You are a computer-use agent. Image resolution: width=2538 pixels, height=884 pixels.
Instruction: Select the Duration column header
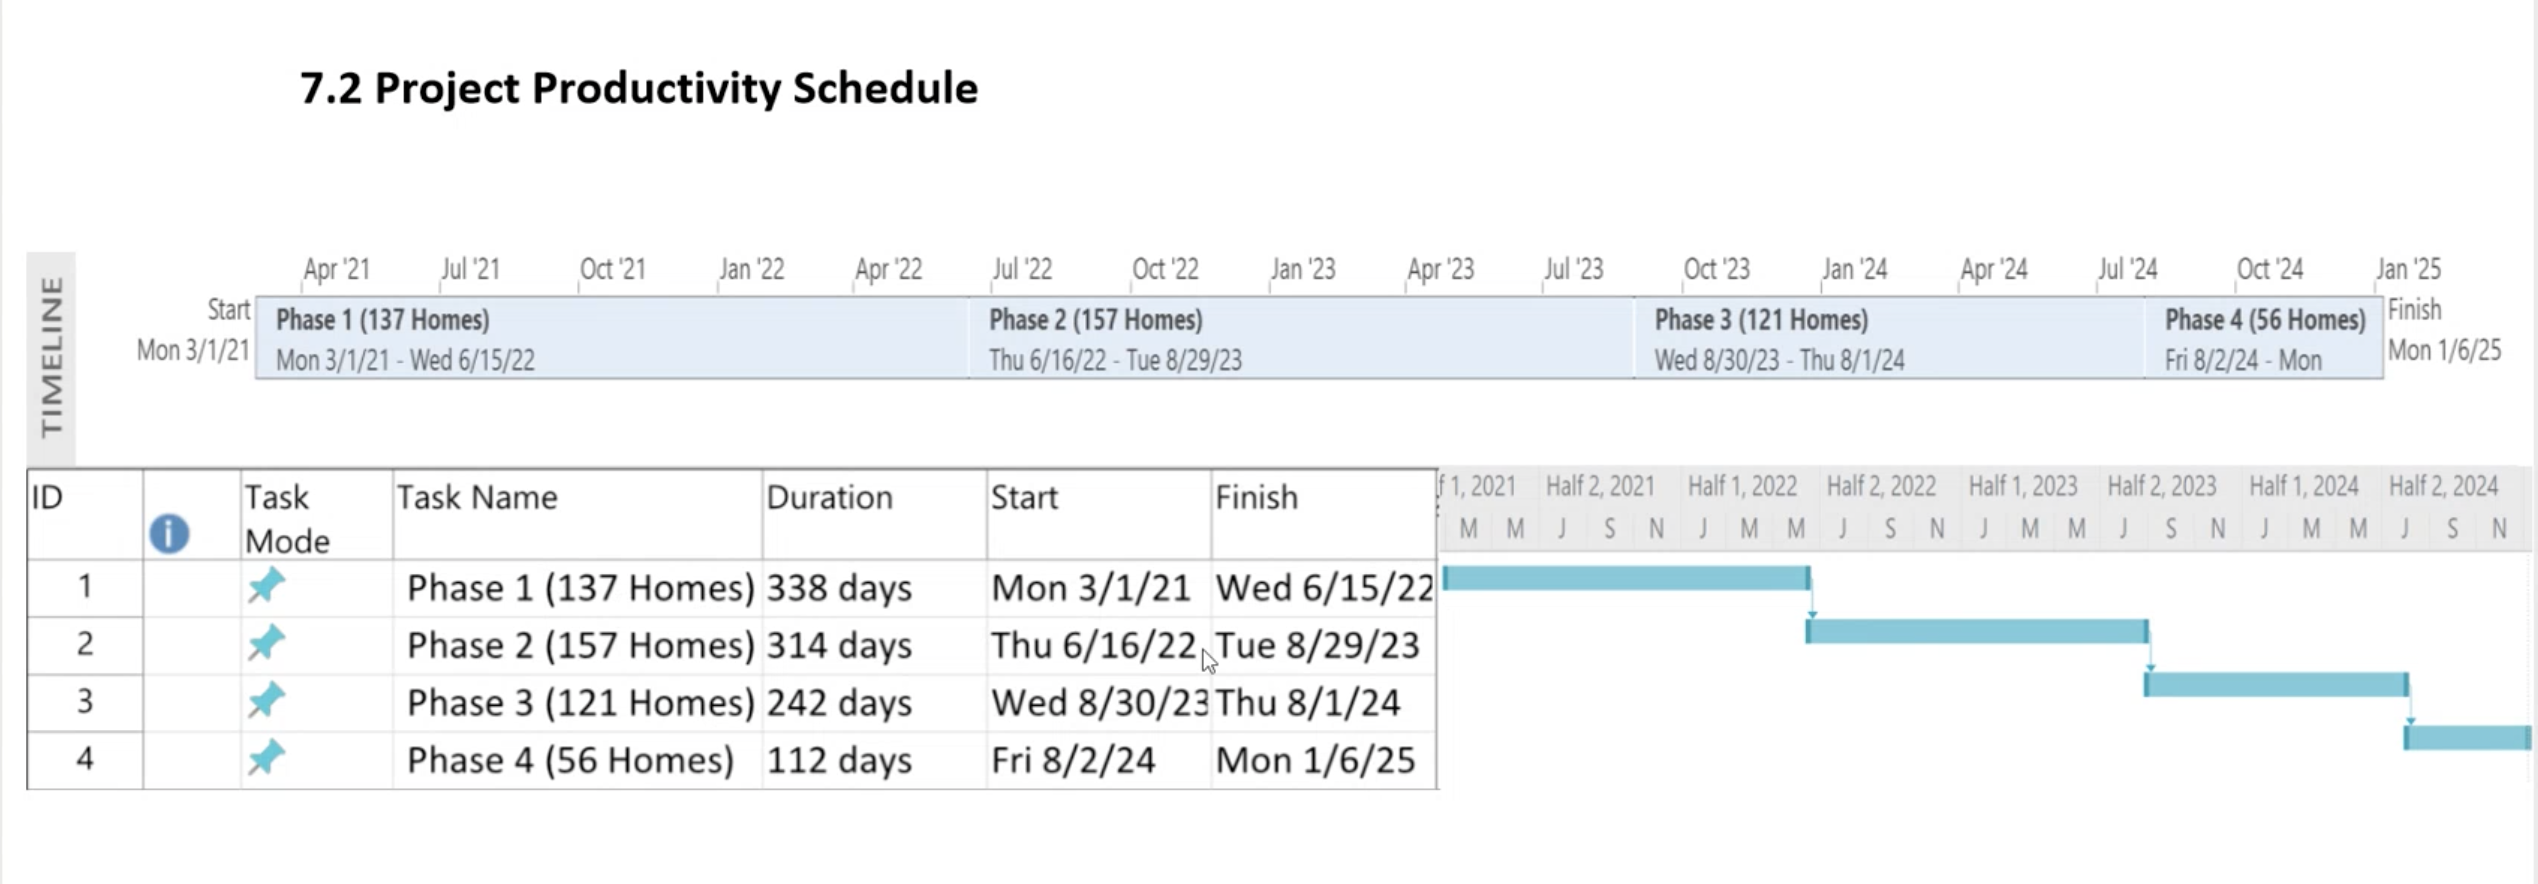(x=830, y=497)
